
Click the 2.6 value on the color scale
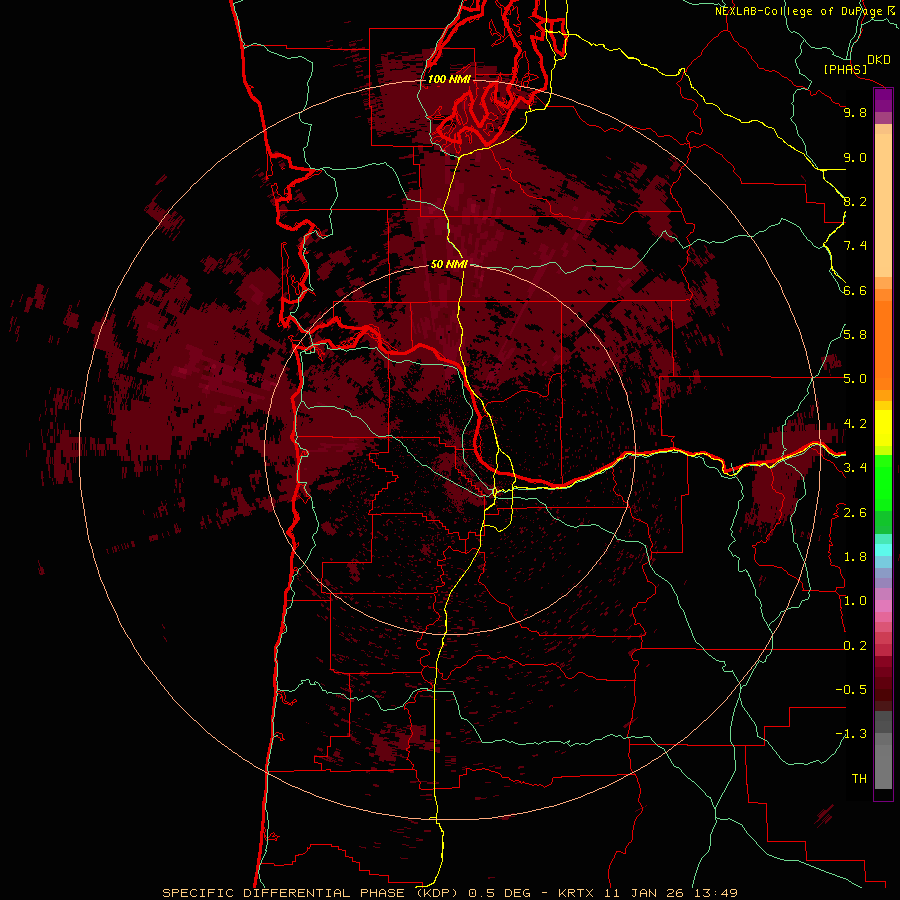click(855, 513)
